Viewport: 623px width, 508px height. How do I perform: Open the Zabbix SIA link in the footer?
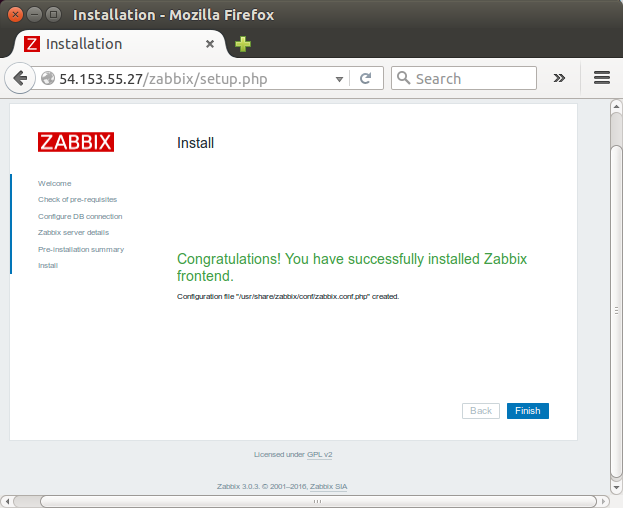tap(329, 487)
